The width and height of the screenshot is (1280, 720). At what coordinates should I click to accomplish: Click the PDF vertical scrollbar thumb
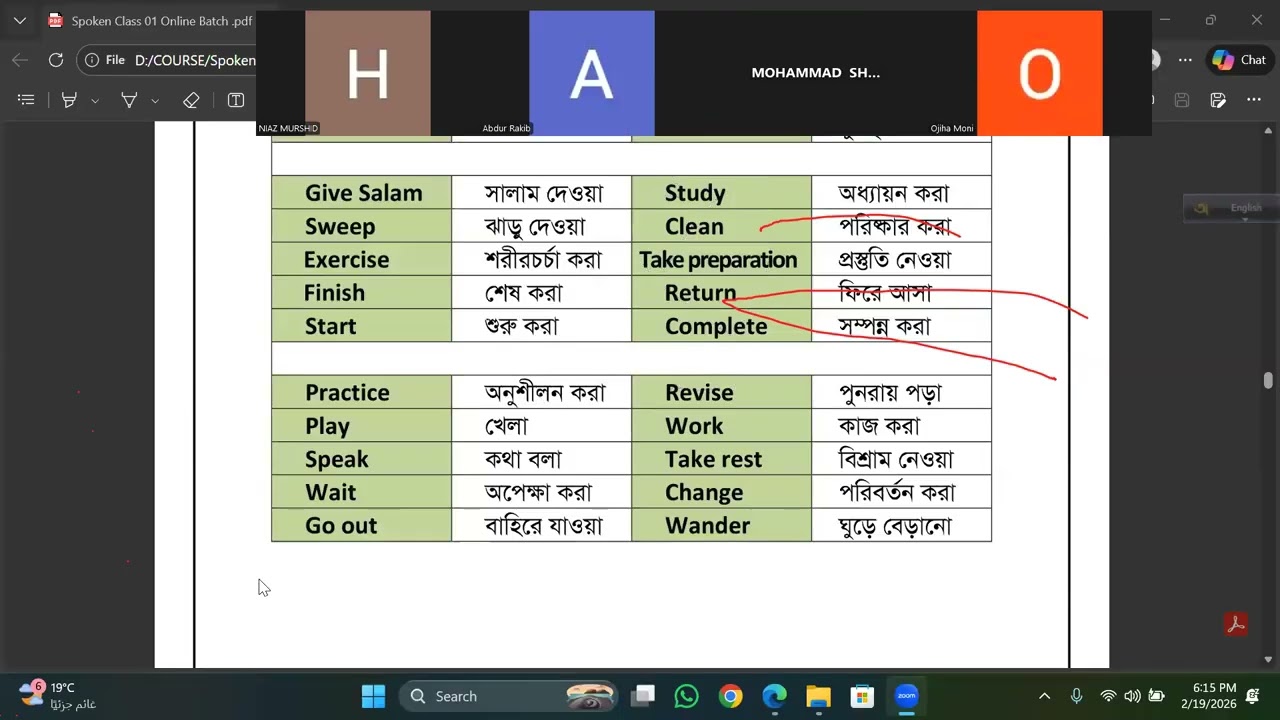(1268, 381)
